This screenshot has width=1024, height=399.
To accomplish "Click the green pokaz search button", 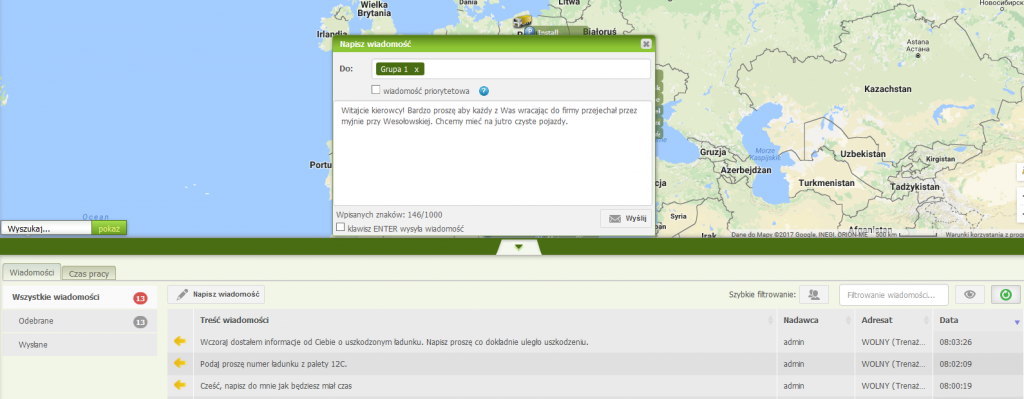I will pyautogui.click(x=109, y=229).
